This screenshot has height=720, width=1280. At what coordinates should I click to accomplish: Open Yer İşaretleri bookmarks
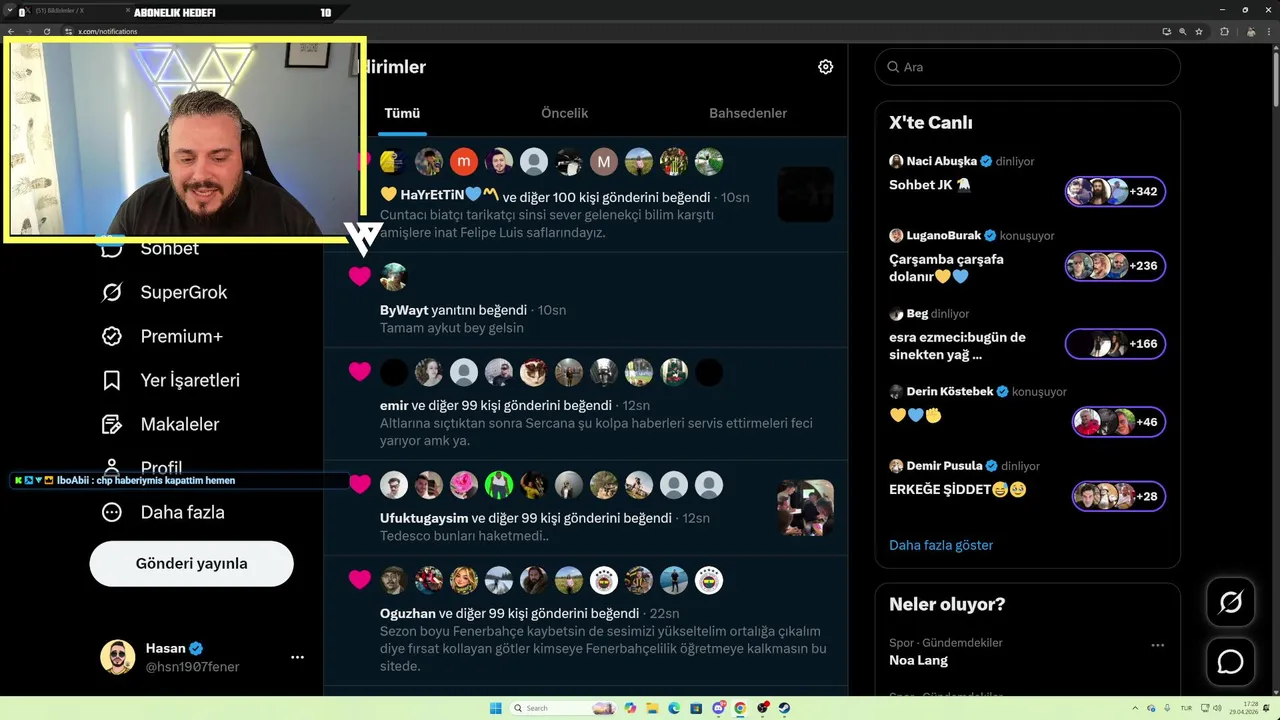coord(170,380)
